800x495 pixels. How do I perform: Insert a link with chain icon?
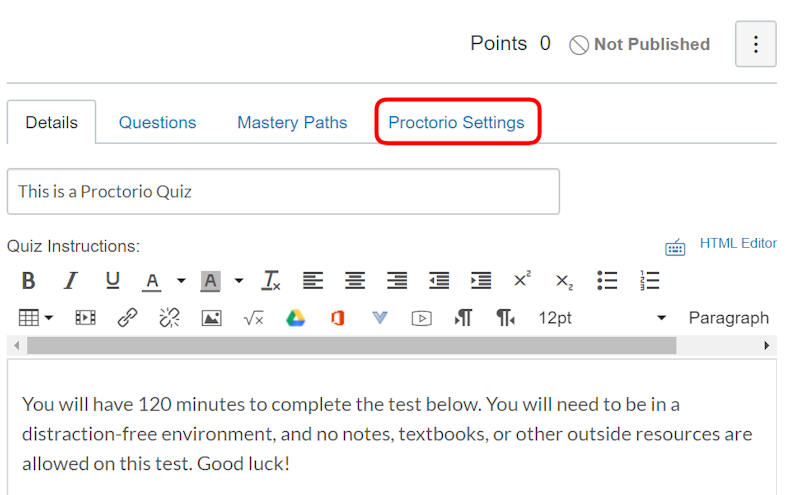[x=127, y=318]
